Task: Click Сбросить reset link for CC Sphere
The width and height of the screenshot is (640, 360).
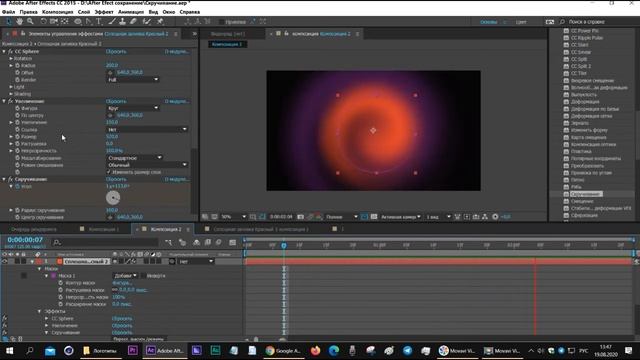Action: [116, 51]
